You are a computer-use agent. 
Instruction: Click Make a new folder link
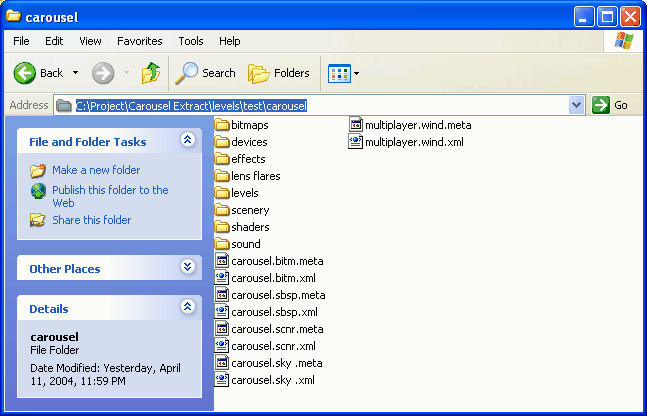[95, 170]
